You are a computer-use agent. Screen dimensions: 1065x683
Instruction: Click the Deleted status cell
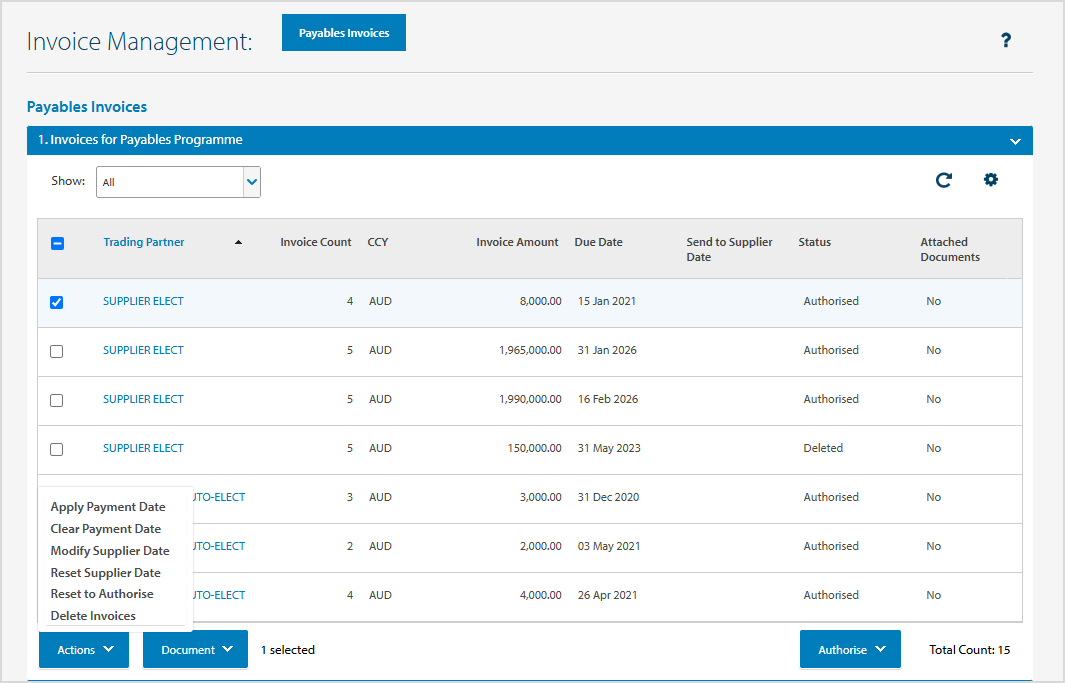tap(823, 447)
